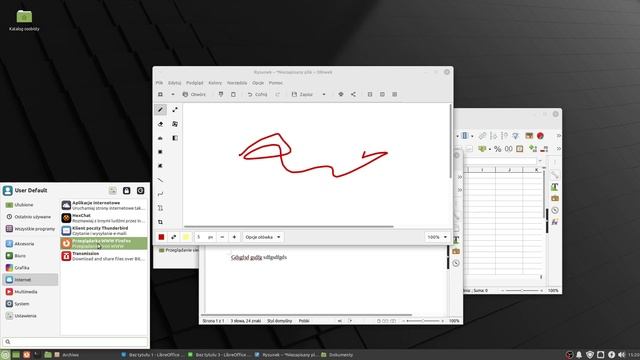Select the Curve tool in Drawing
The width and height of the screenshot is (640, 360).
(160, 194)
